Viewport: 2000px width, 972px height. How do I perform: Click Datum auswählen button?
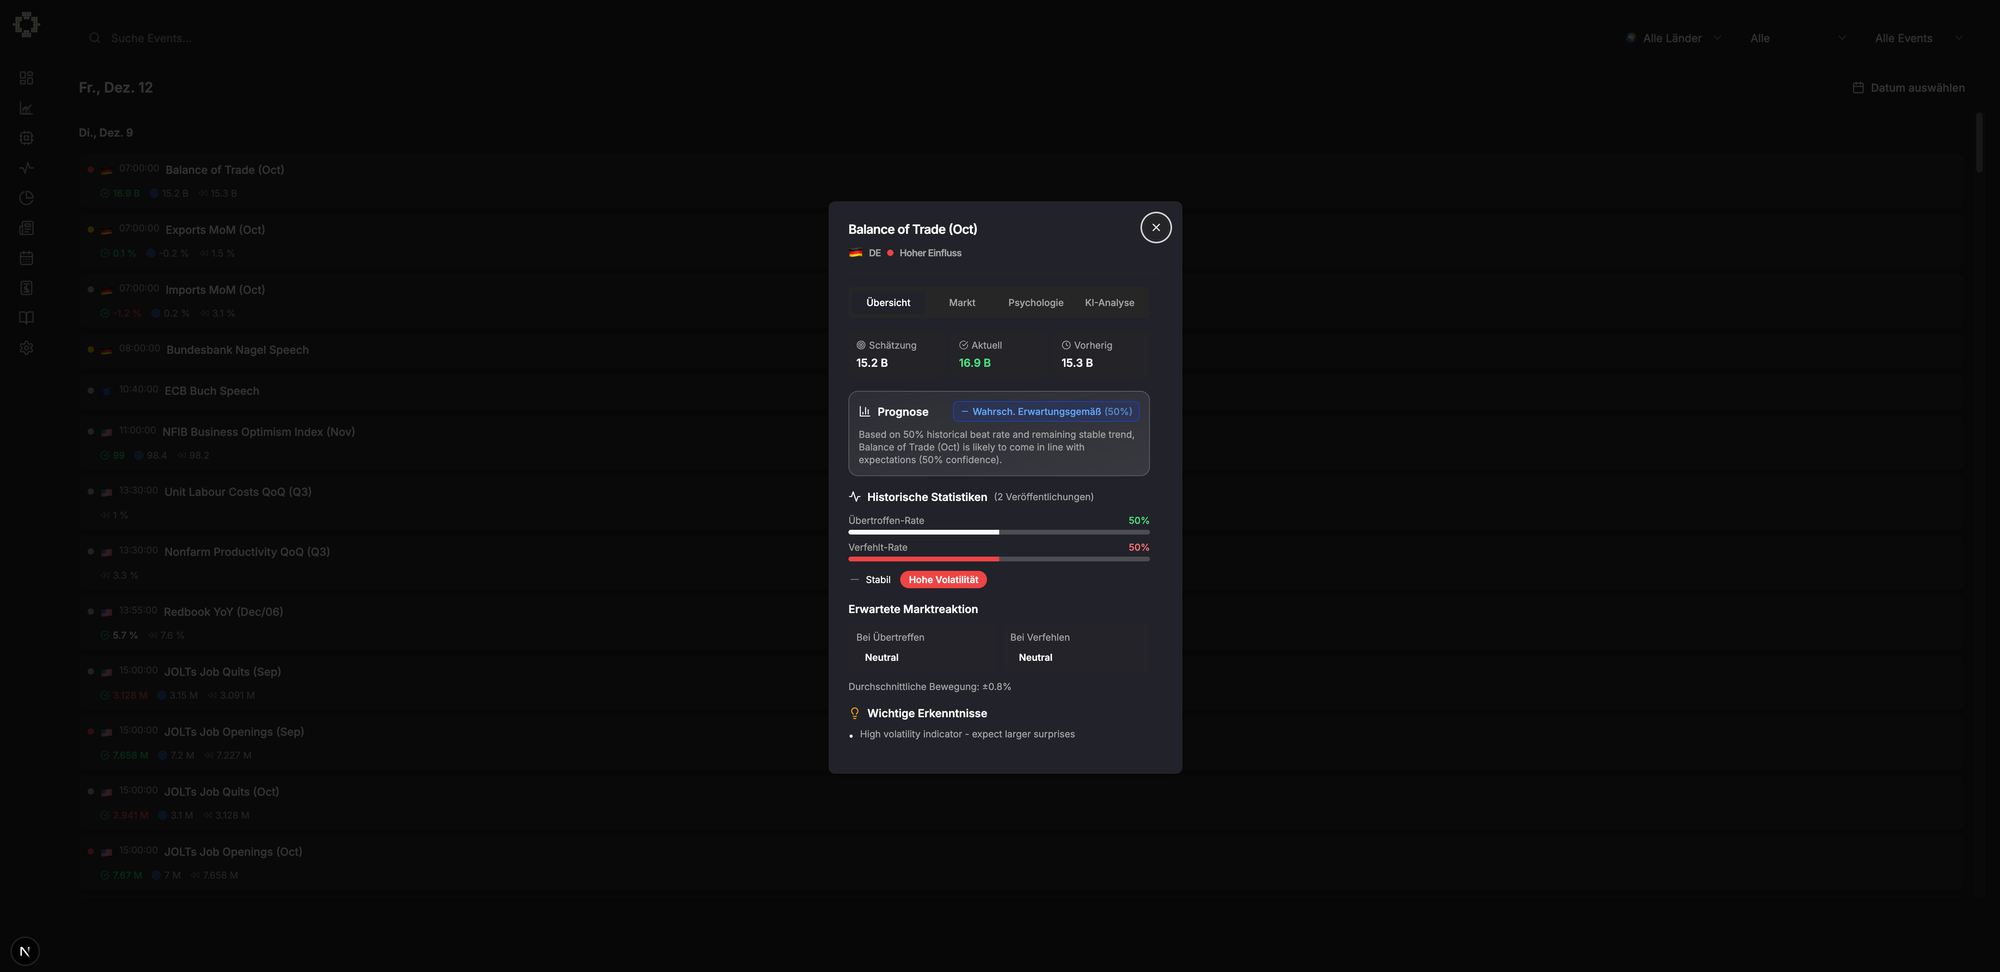(x=1908, y=88)
